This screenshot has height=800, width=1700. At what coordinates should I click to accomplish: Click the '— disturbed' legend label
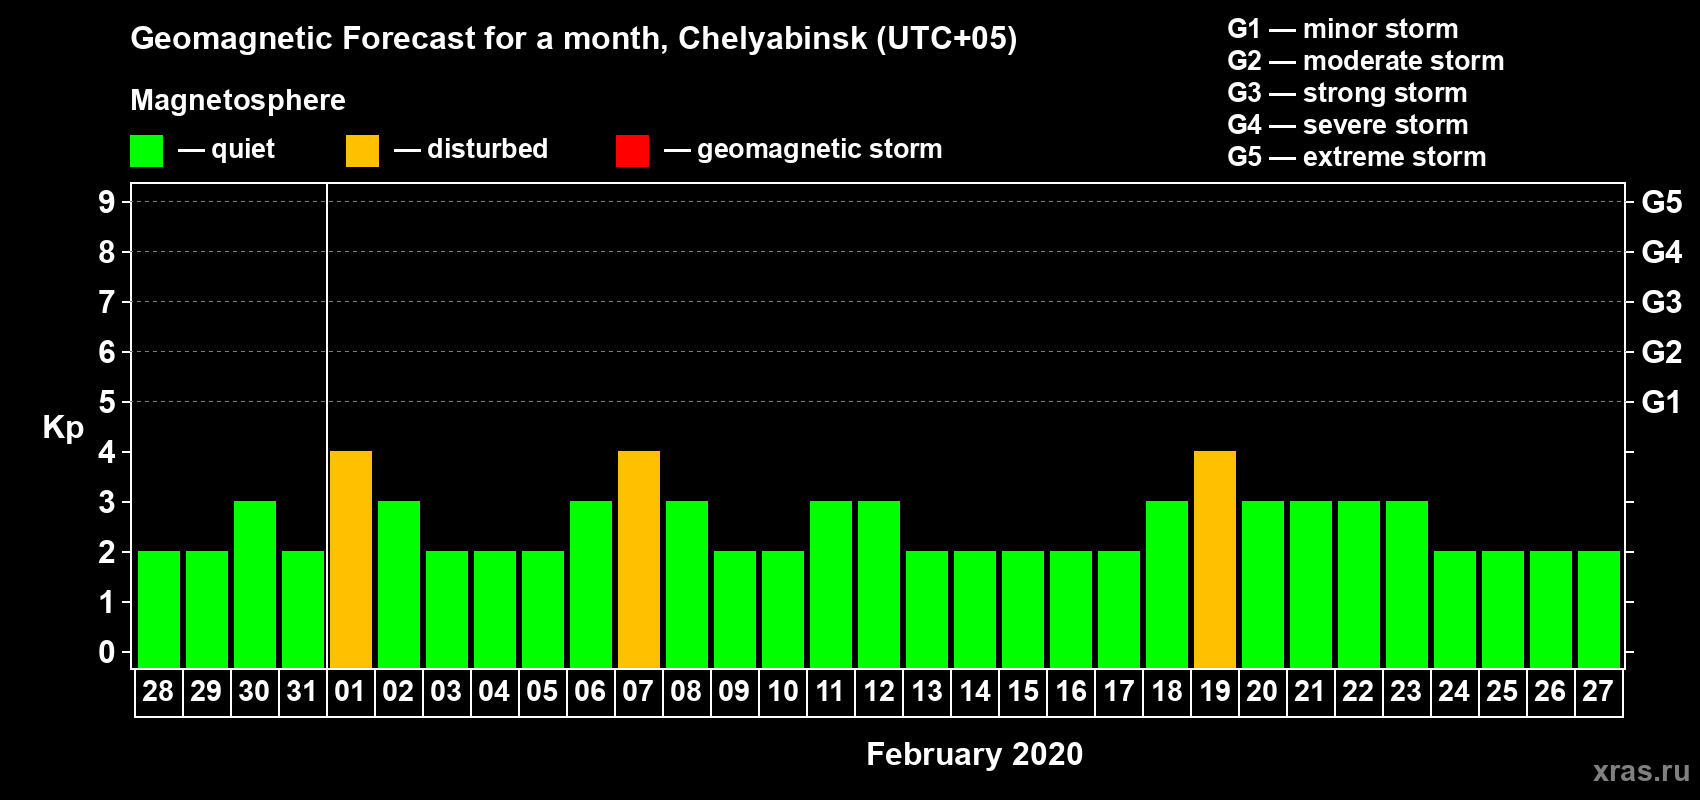471,149
